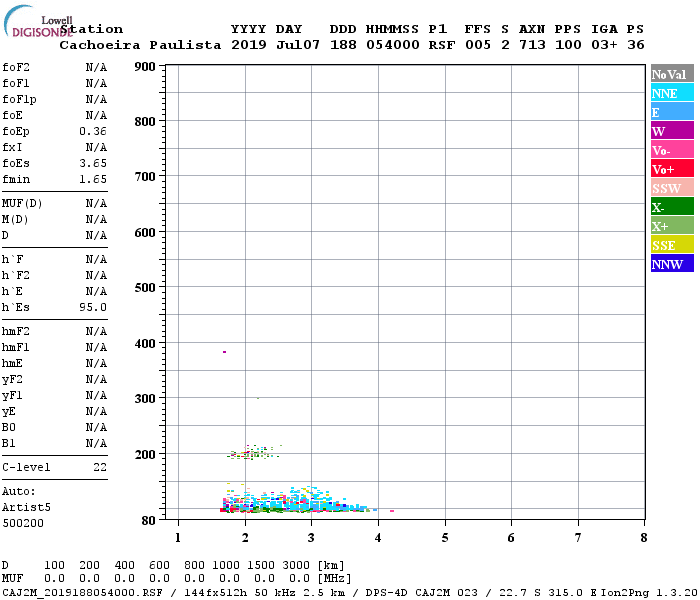Image resolution: width=700 pixels, height=600 pixels.
Task: Select the NNE cyan legend swatch
Action: coord(672,93)
